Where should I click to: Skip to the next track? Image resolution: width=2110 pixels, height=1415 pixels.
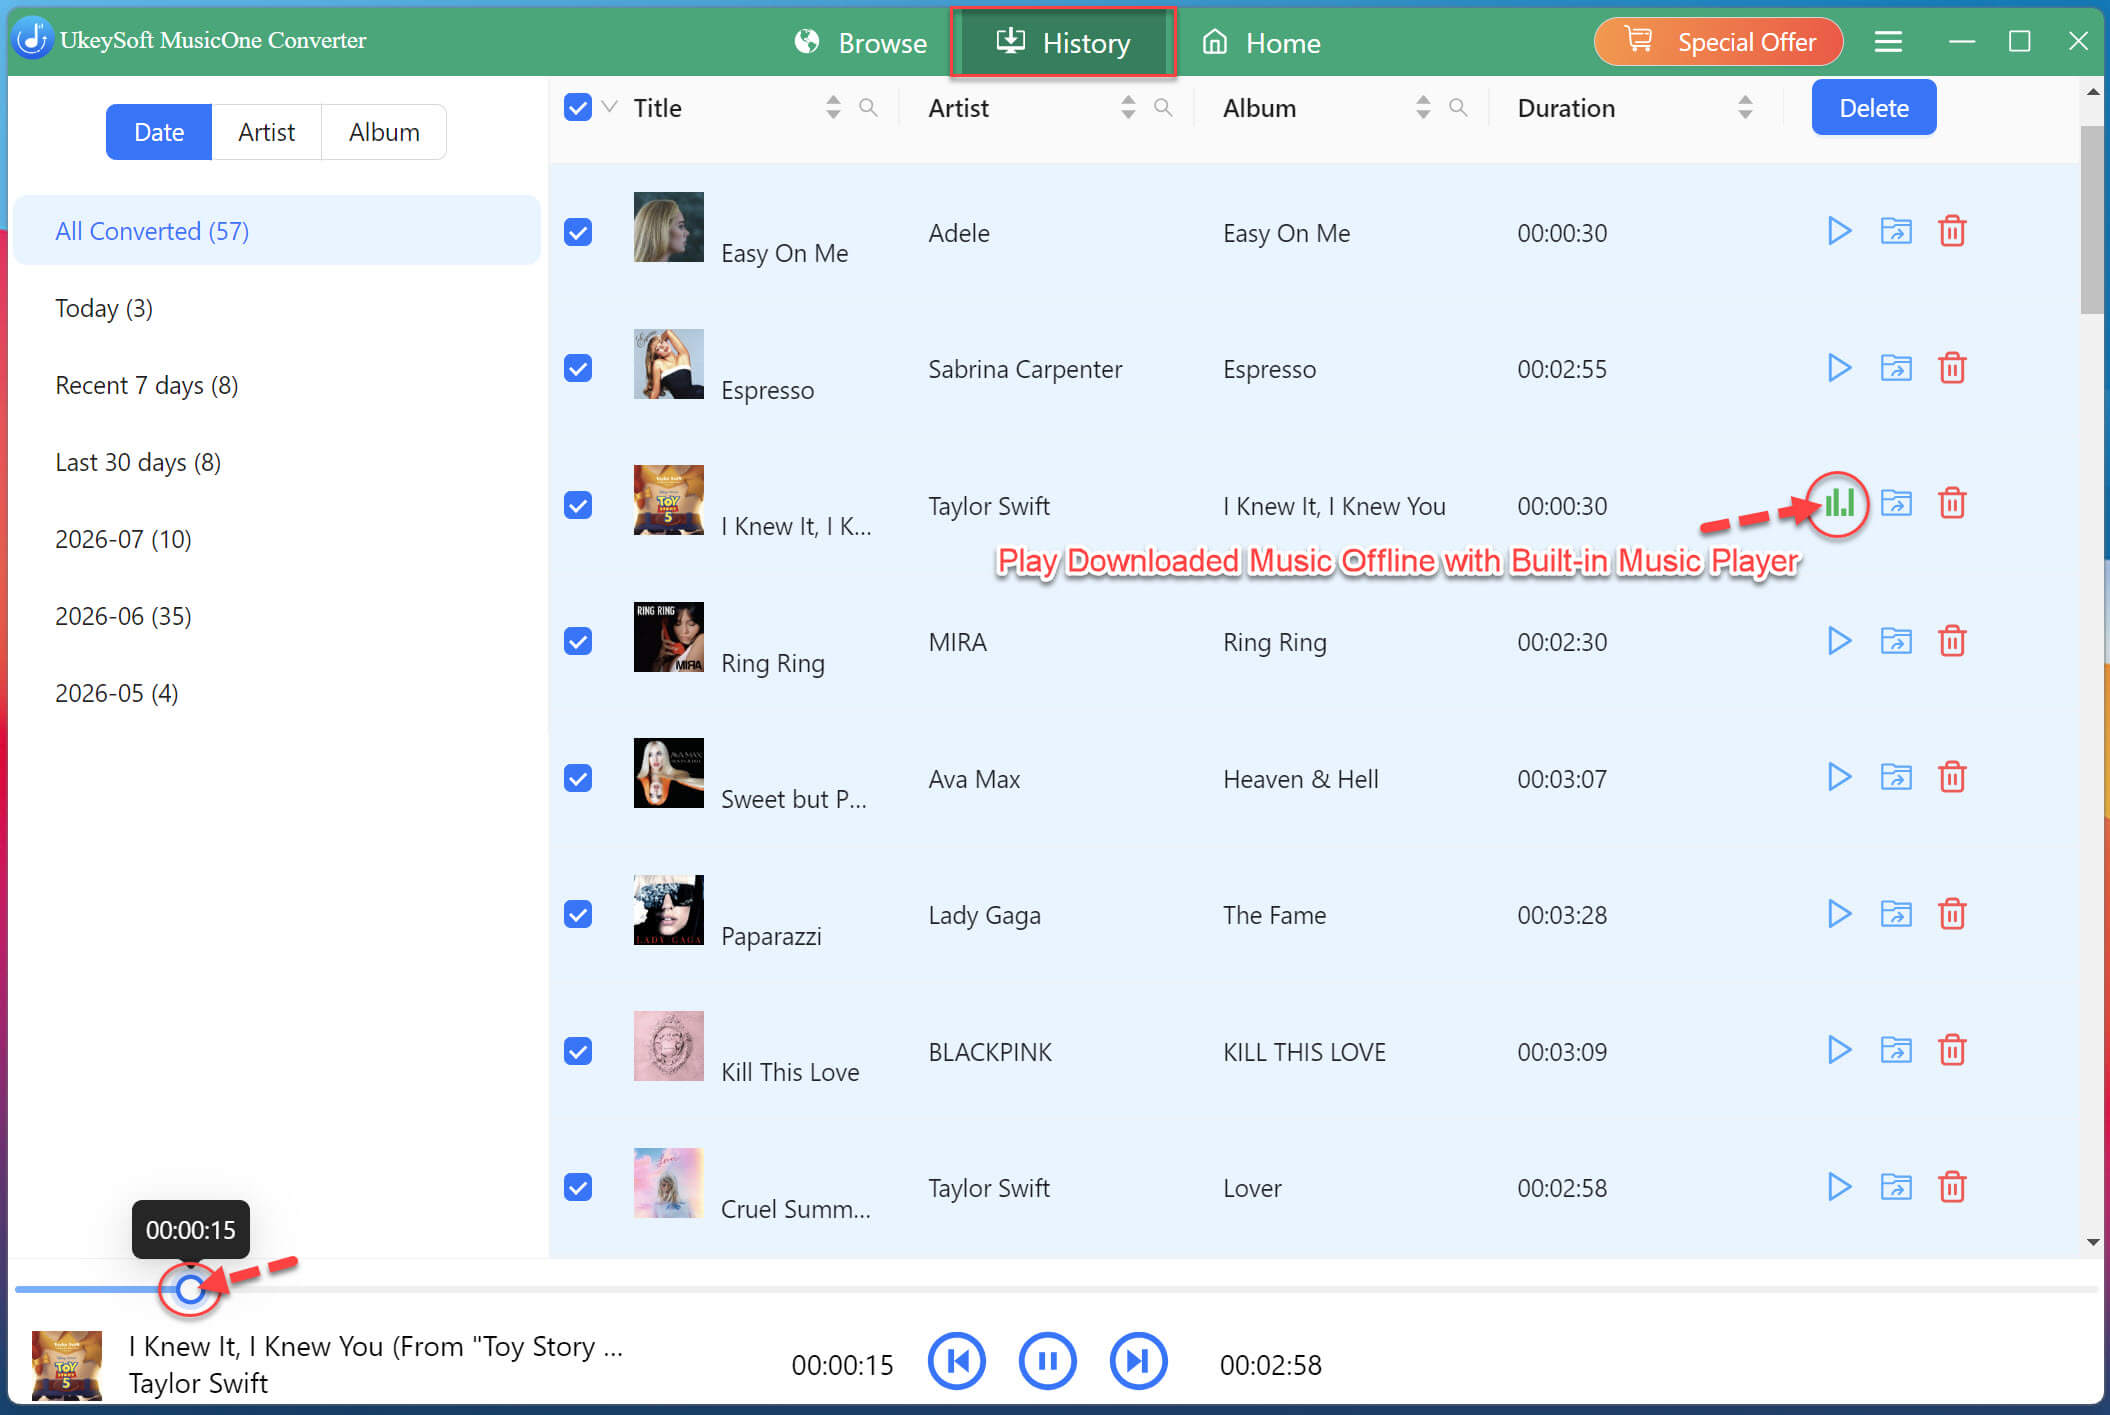[1138, 1361]
